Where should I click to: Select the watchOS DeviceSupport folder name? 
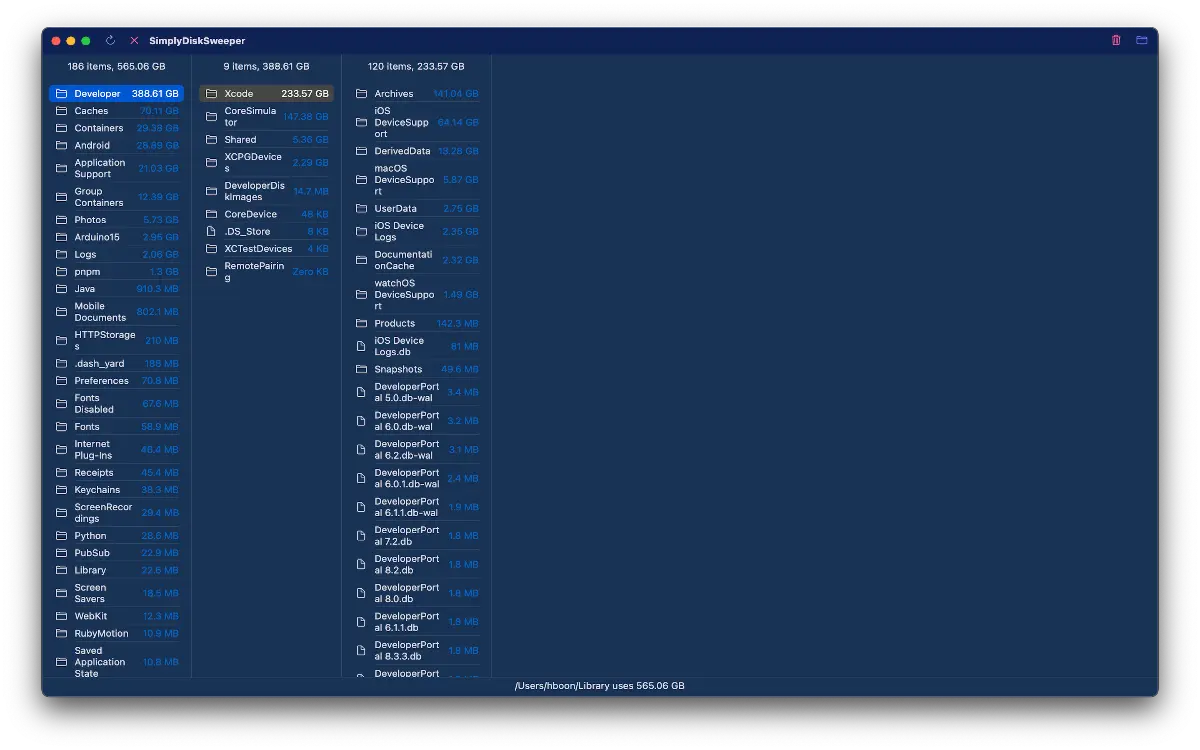[405, 295]
